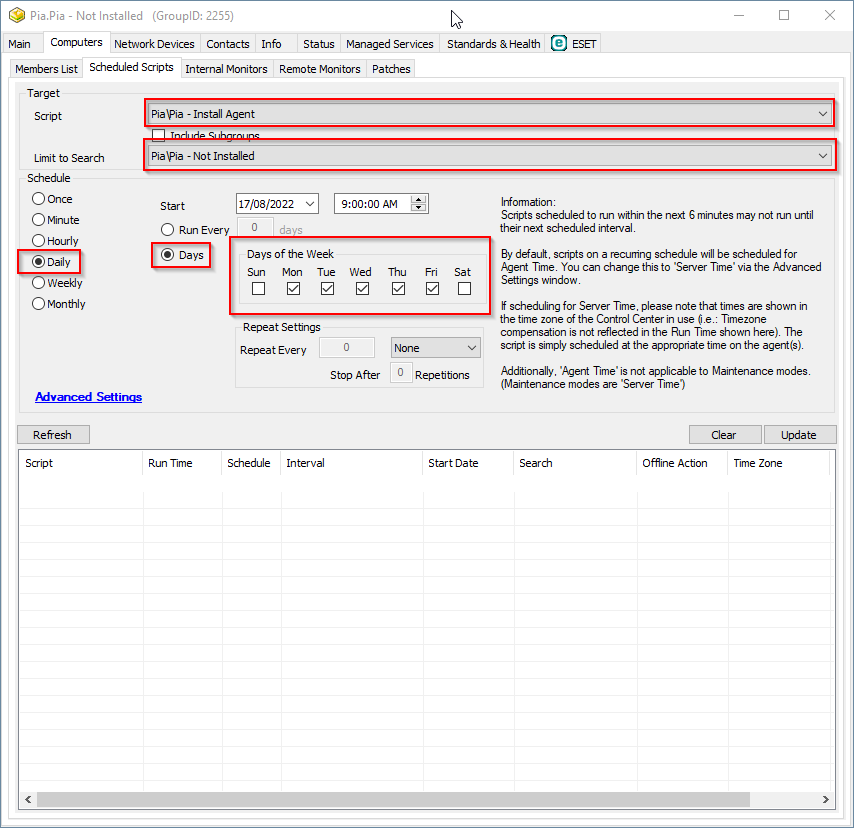Viewport: 854px width, 828px height.
Task: Click the ESET logo icon in tab bar
Action: (x=559, y=43)
